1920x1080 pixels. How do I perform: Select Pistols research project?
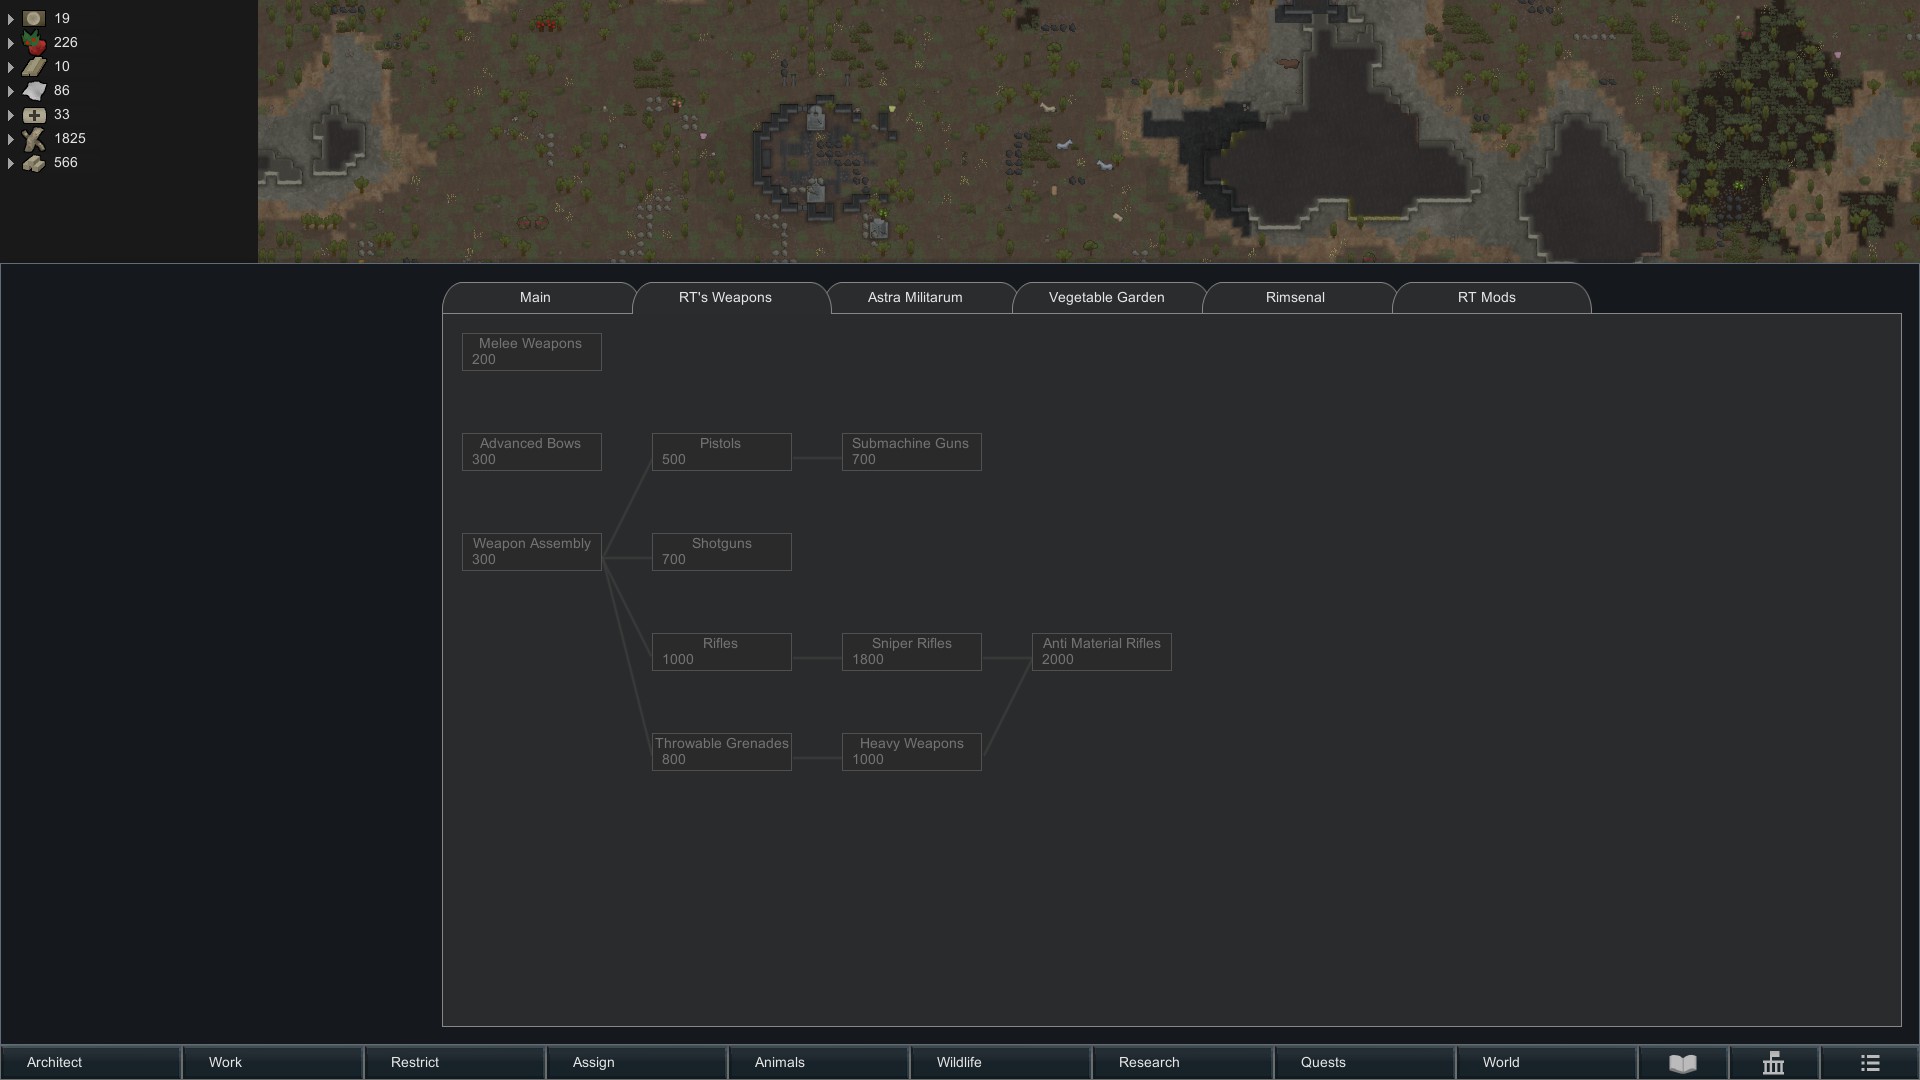point(722,452)
